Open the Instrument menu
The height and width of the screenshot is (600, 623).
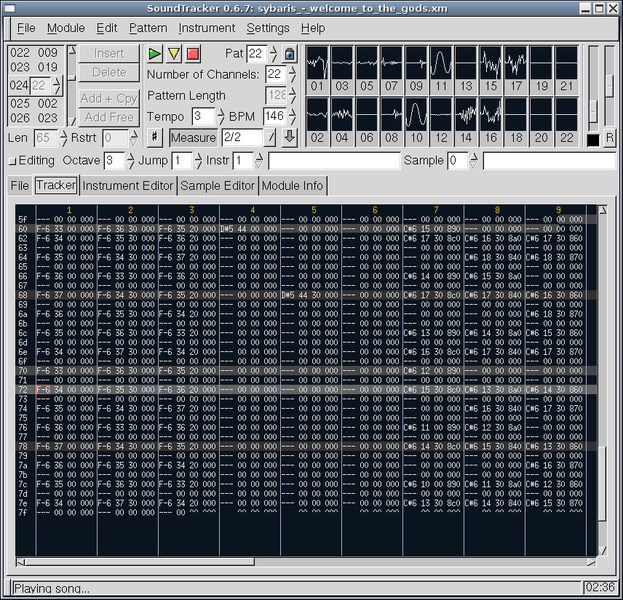tap(207, 28)
